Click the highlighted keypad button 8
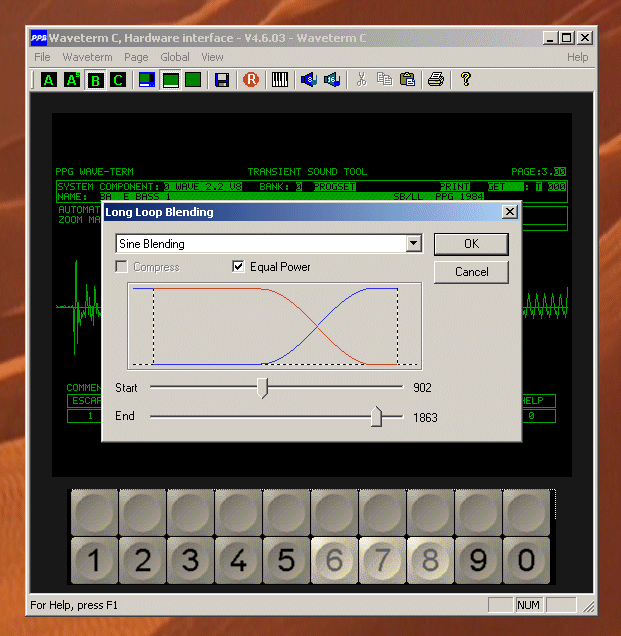 pos(430,560)
